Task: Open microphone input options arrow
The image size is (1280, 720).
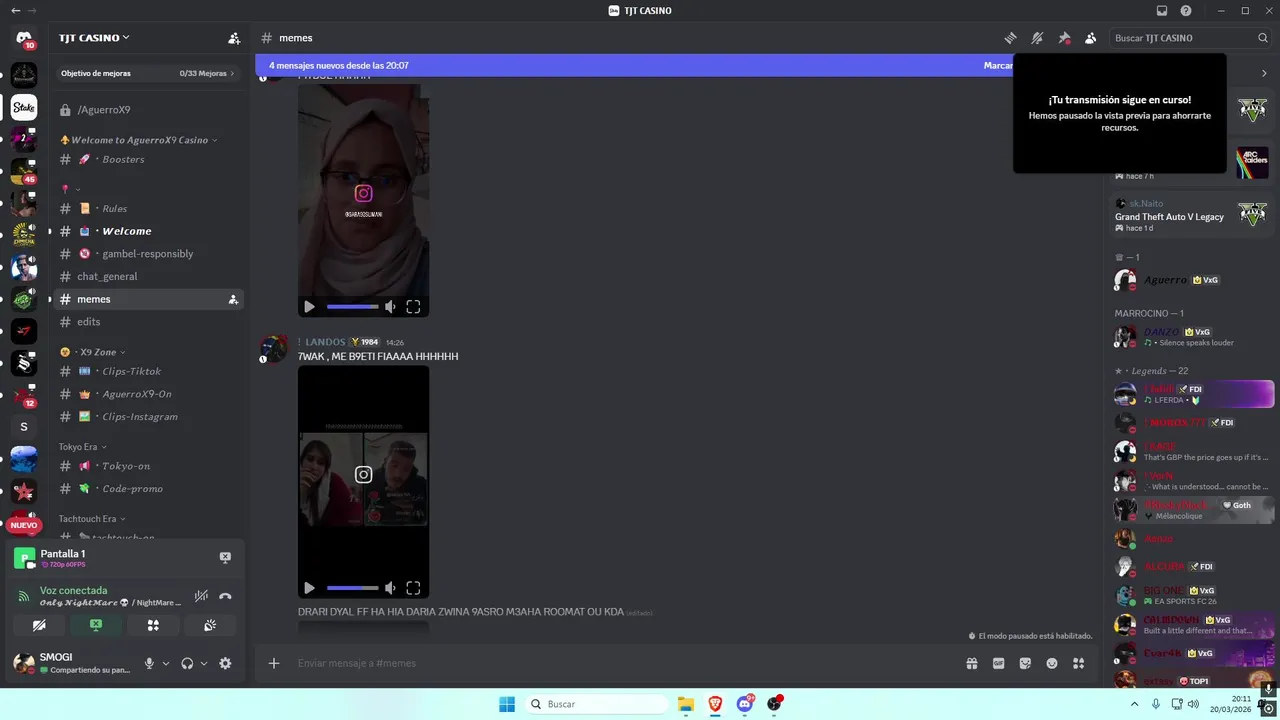Action: coord(166,663)
